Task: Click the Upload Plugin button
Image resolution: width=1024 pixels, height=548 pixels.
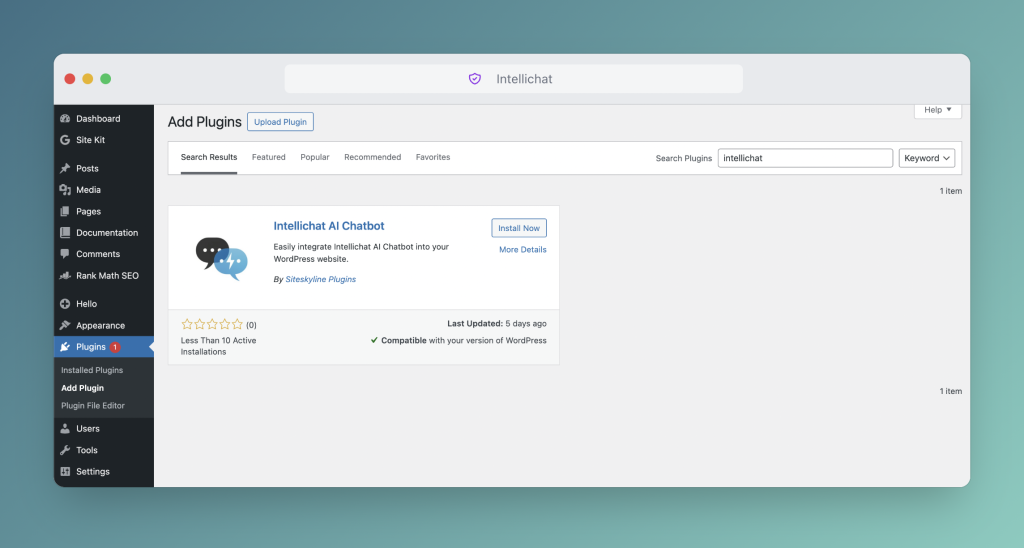Action: click(x=280, y=121)
